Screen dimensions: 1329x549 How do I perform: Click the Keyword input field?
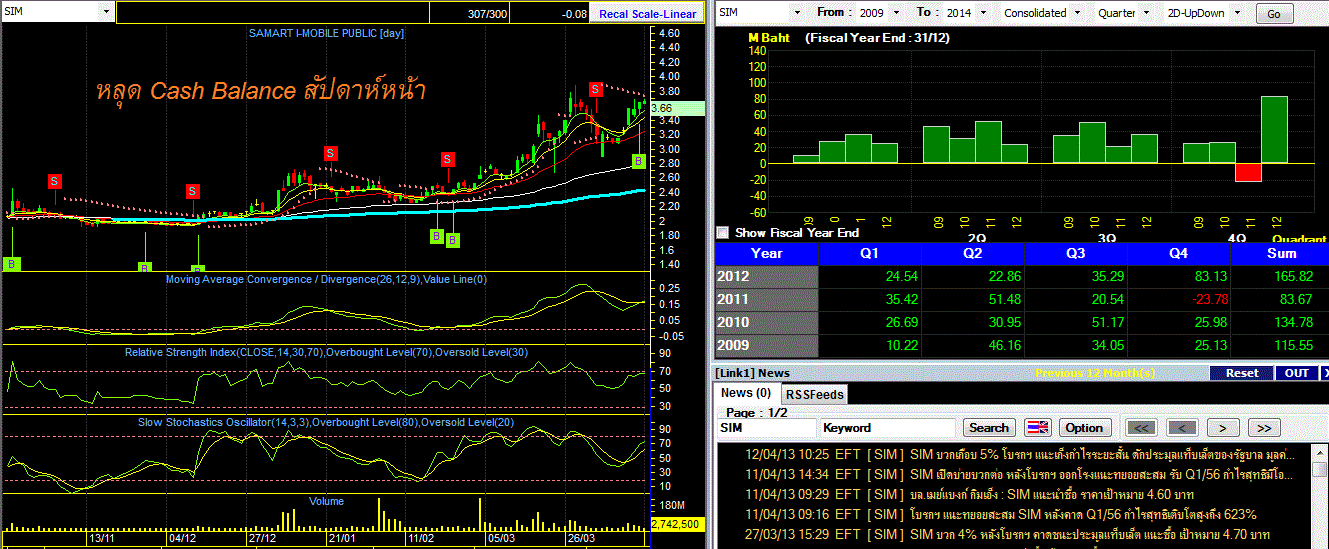point(889,428)
